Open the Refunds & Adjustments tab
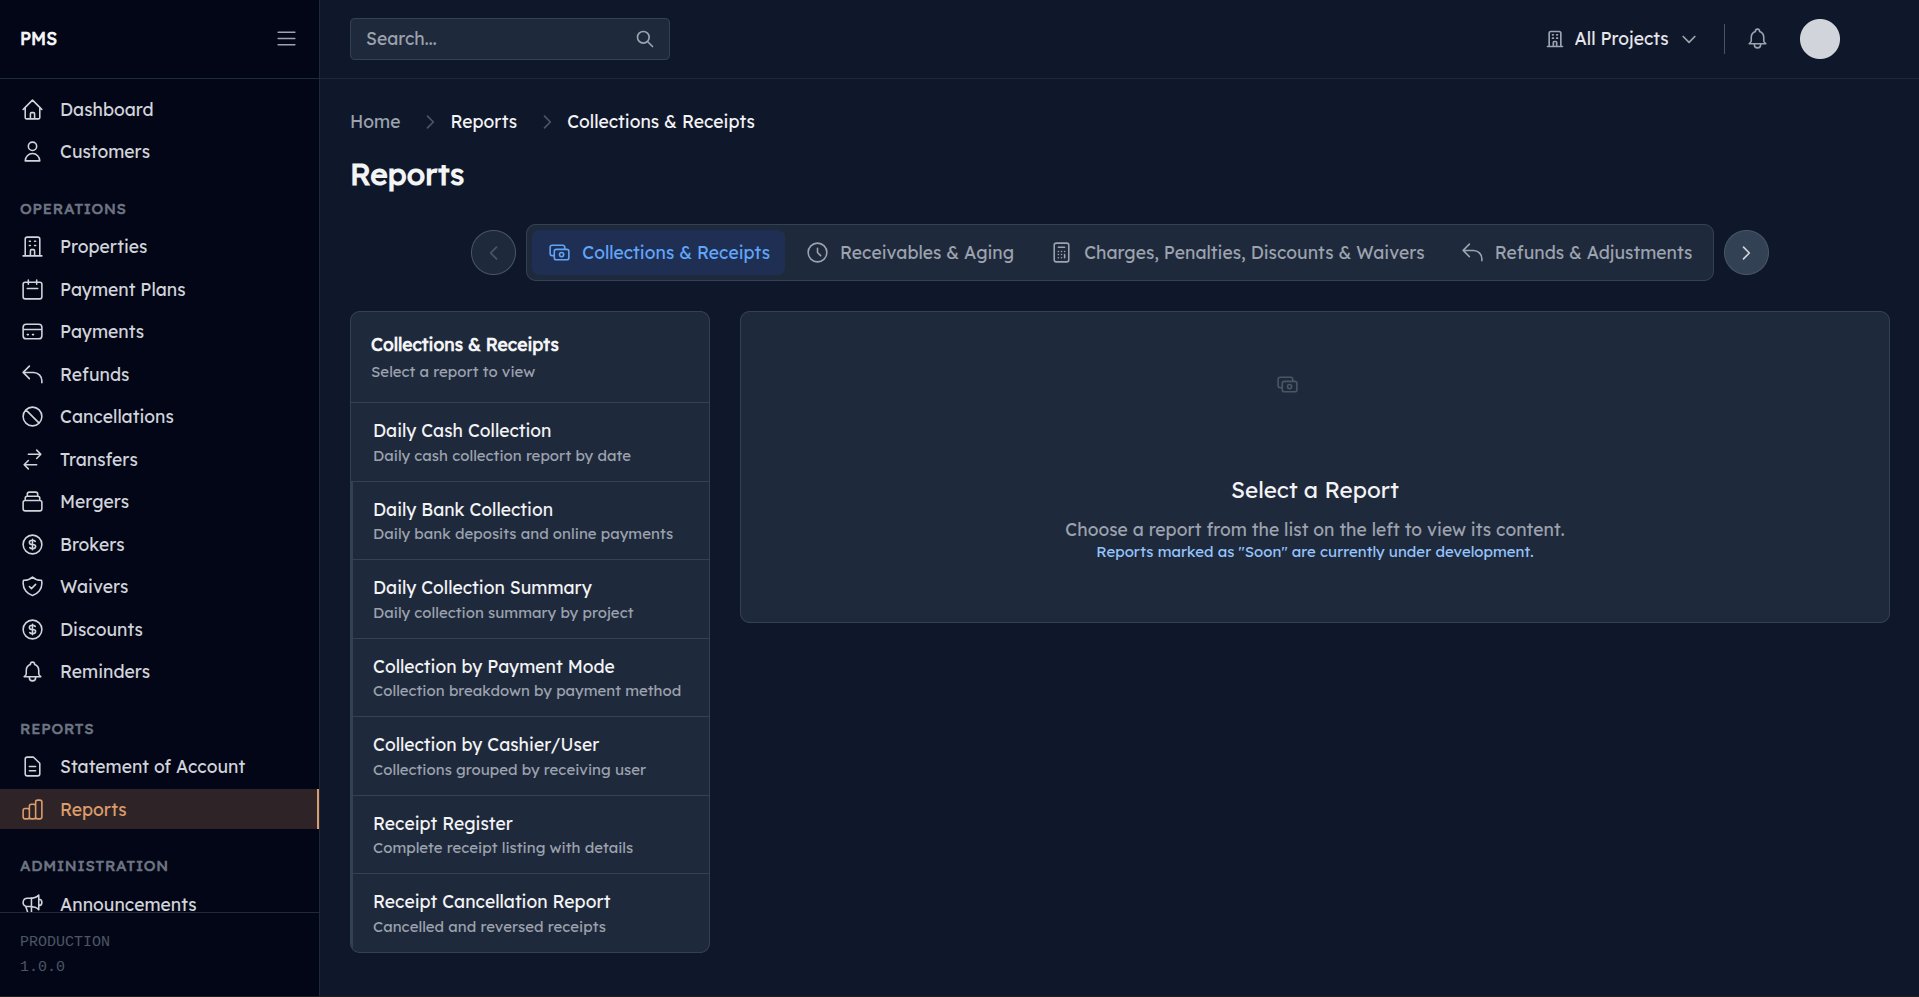Viewport: 1919px width, 997px height. pos(1577,252)
